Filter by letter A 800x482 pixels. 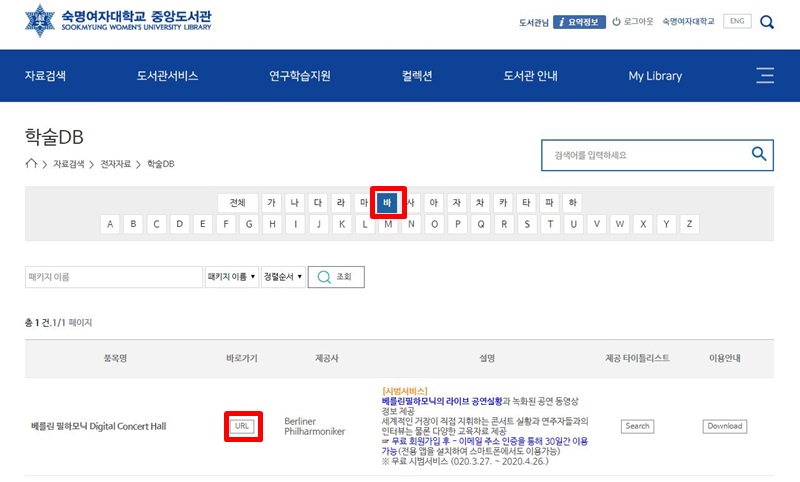110,224
